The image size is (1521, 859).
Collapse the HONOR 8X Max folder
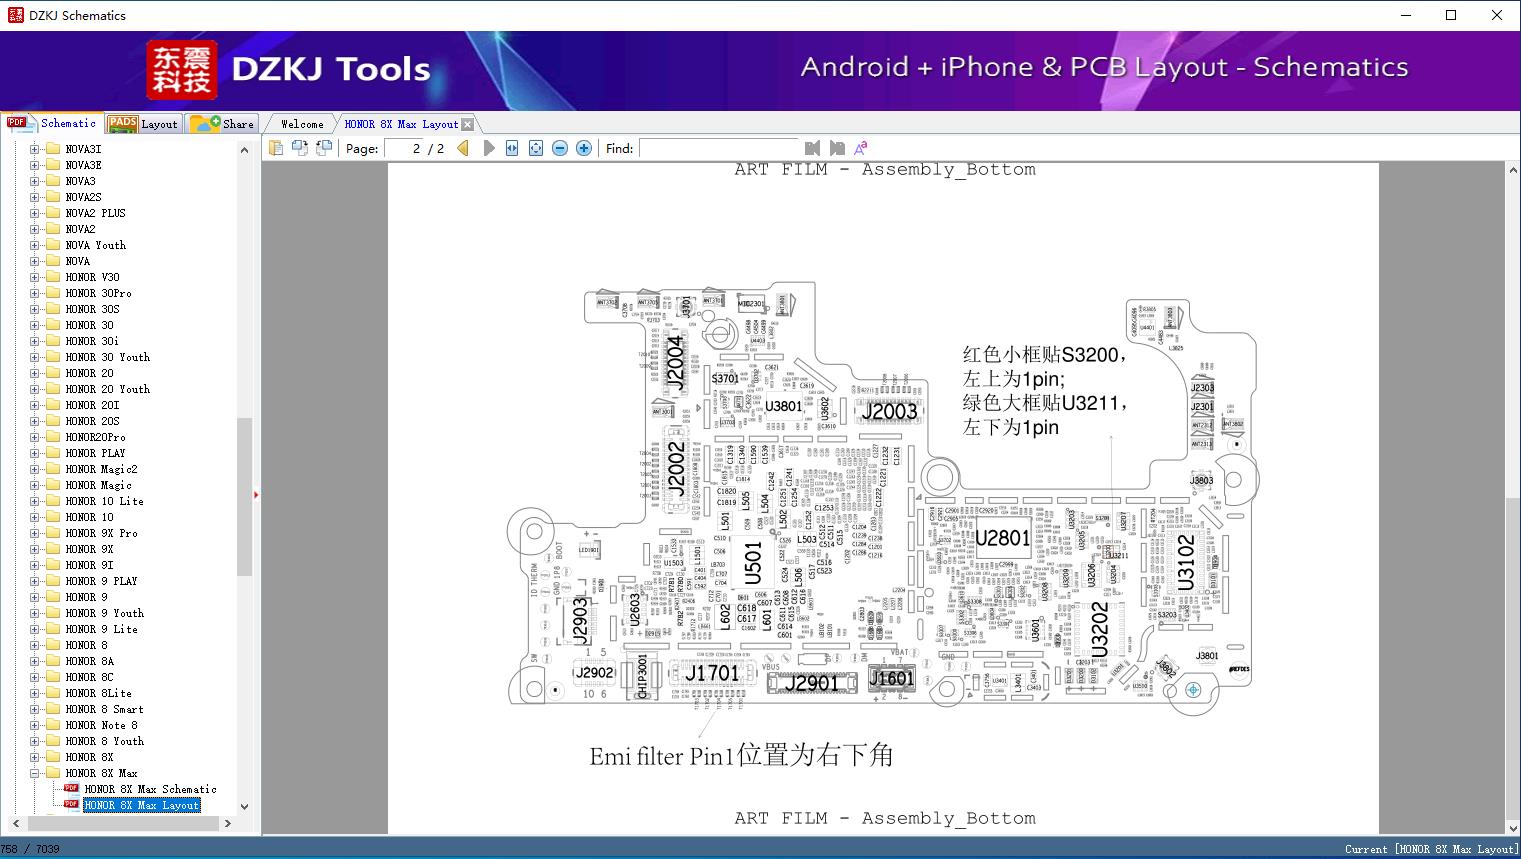[x=35, y=773]
